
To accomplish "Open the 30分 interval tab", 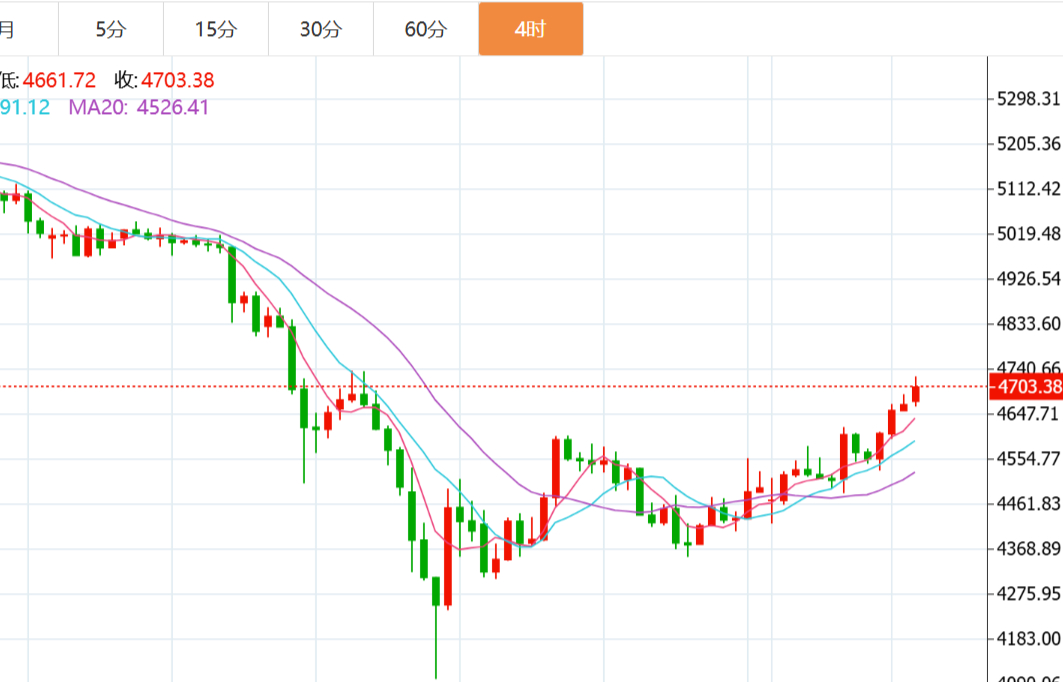I will pyautogui.click(x=321, y=29).
